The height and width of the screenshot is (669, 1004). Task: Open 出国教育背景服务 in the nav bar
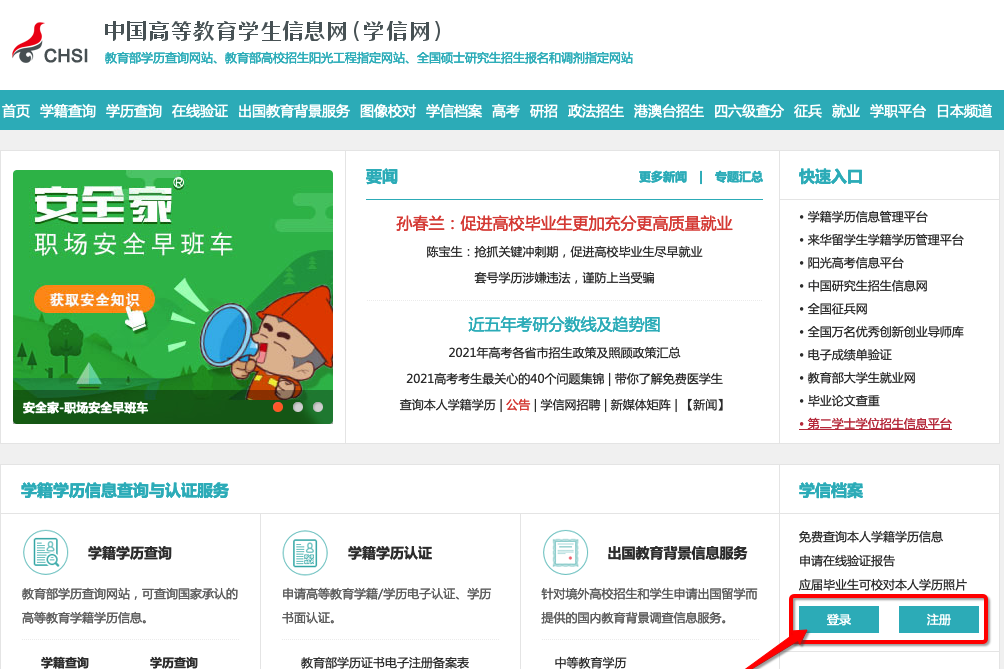[294, 111]
